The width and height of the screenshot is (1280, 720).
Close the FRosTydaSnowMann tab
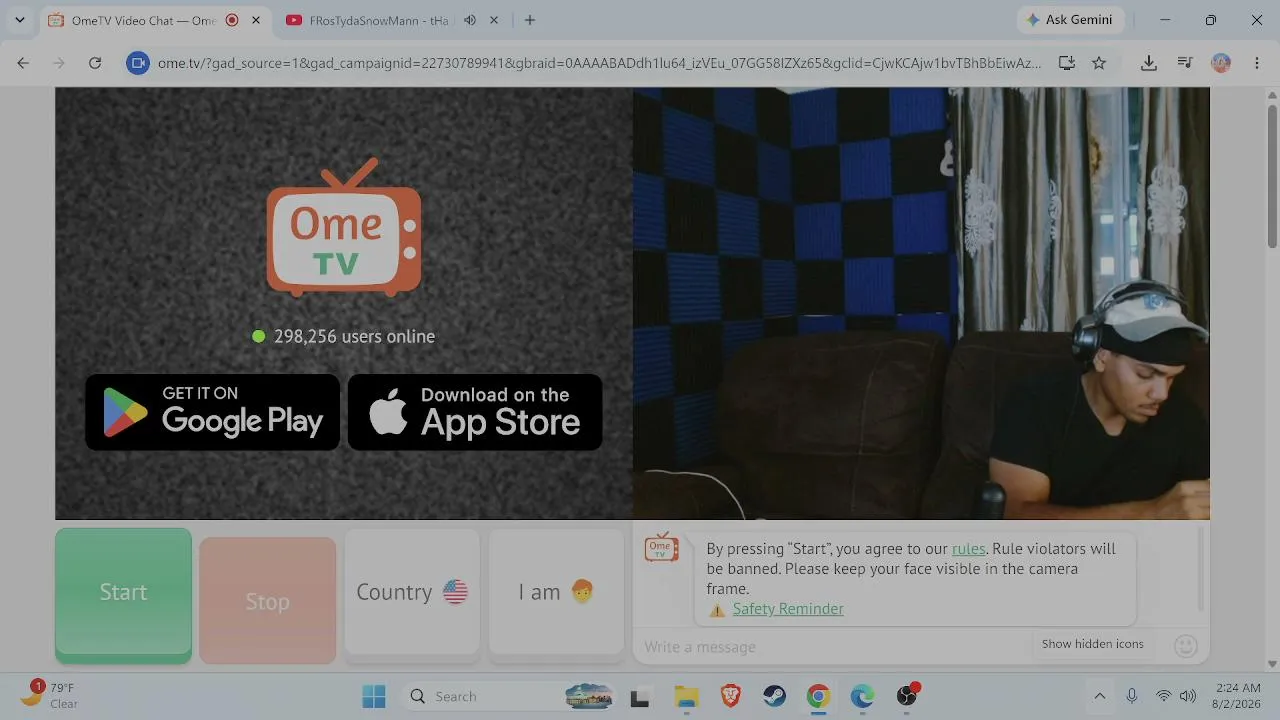[x=495, y=20]
